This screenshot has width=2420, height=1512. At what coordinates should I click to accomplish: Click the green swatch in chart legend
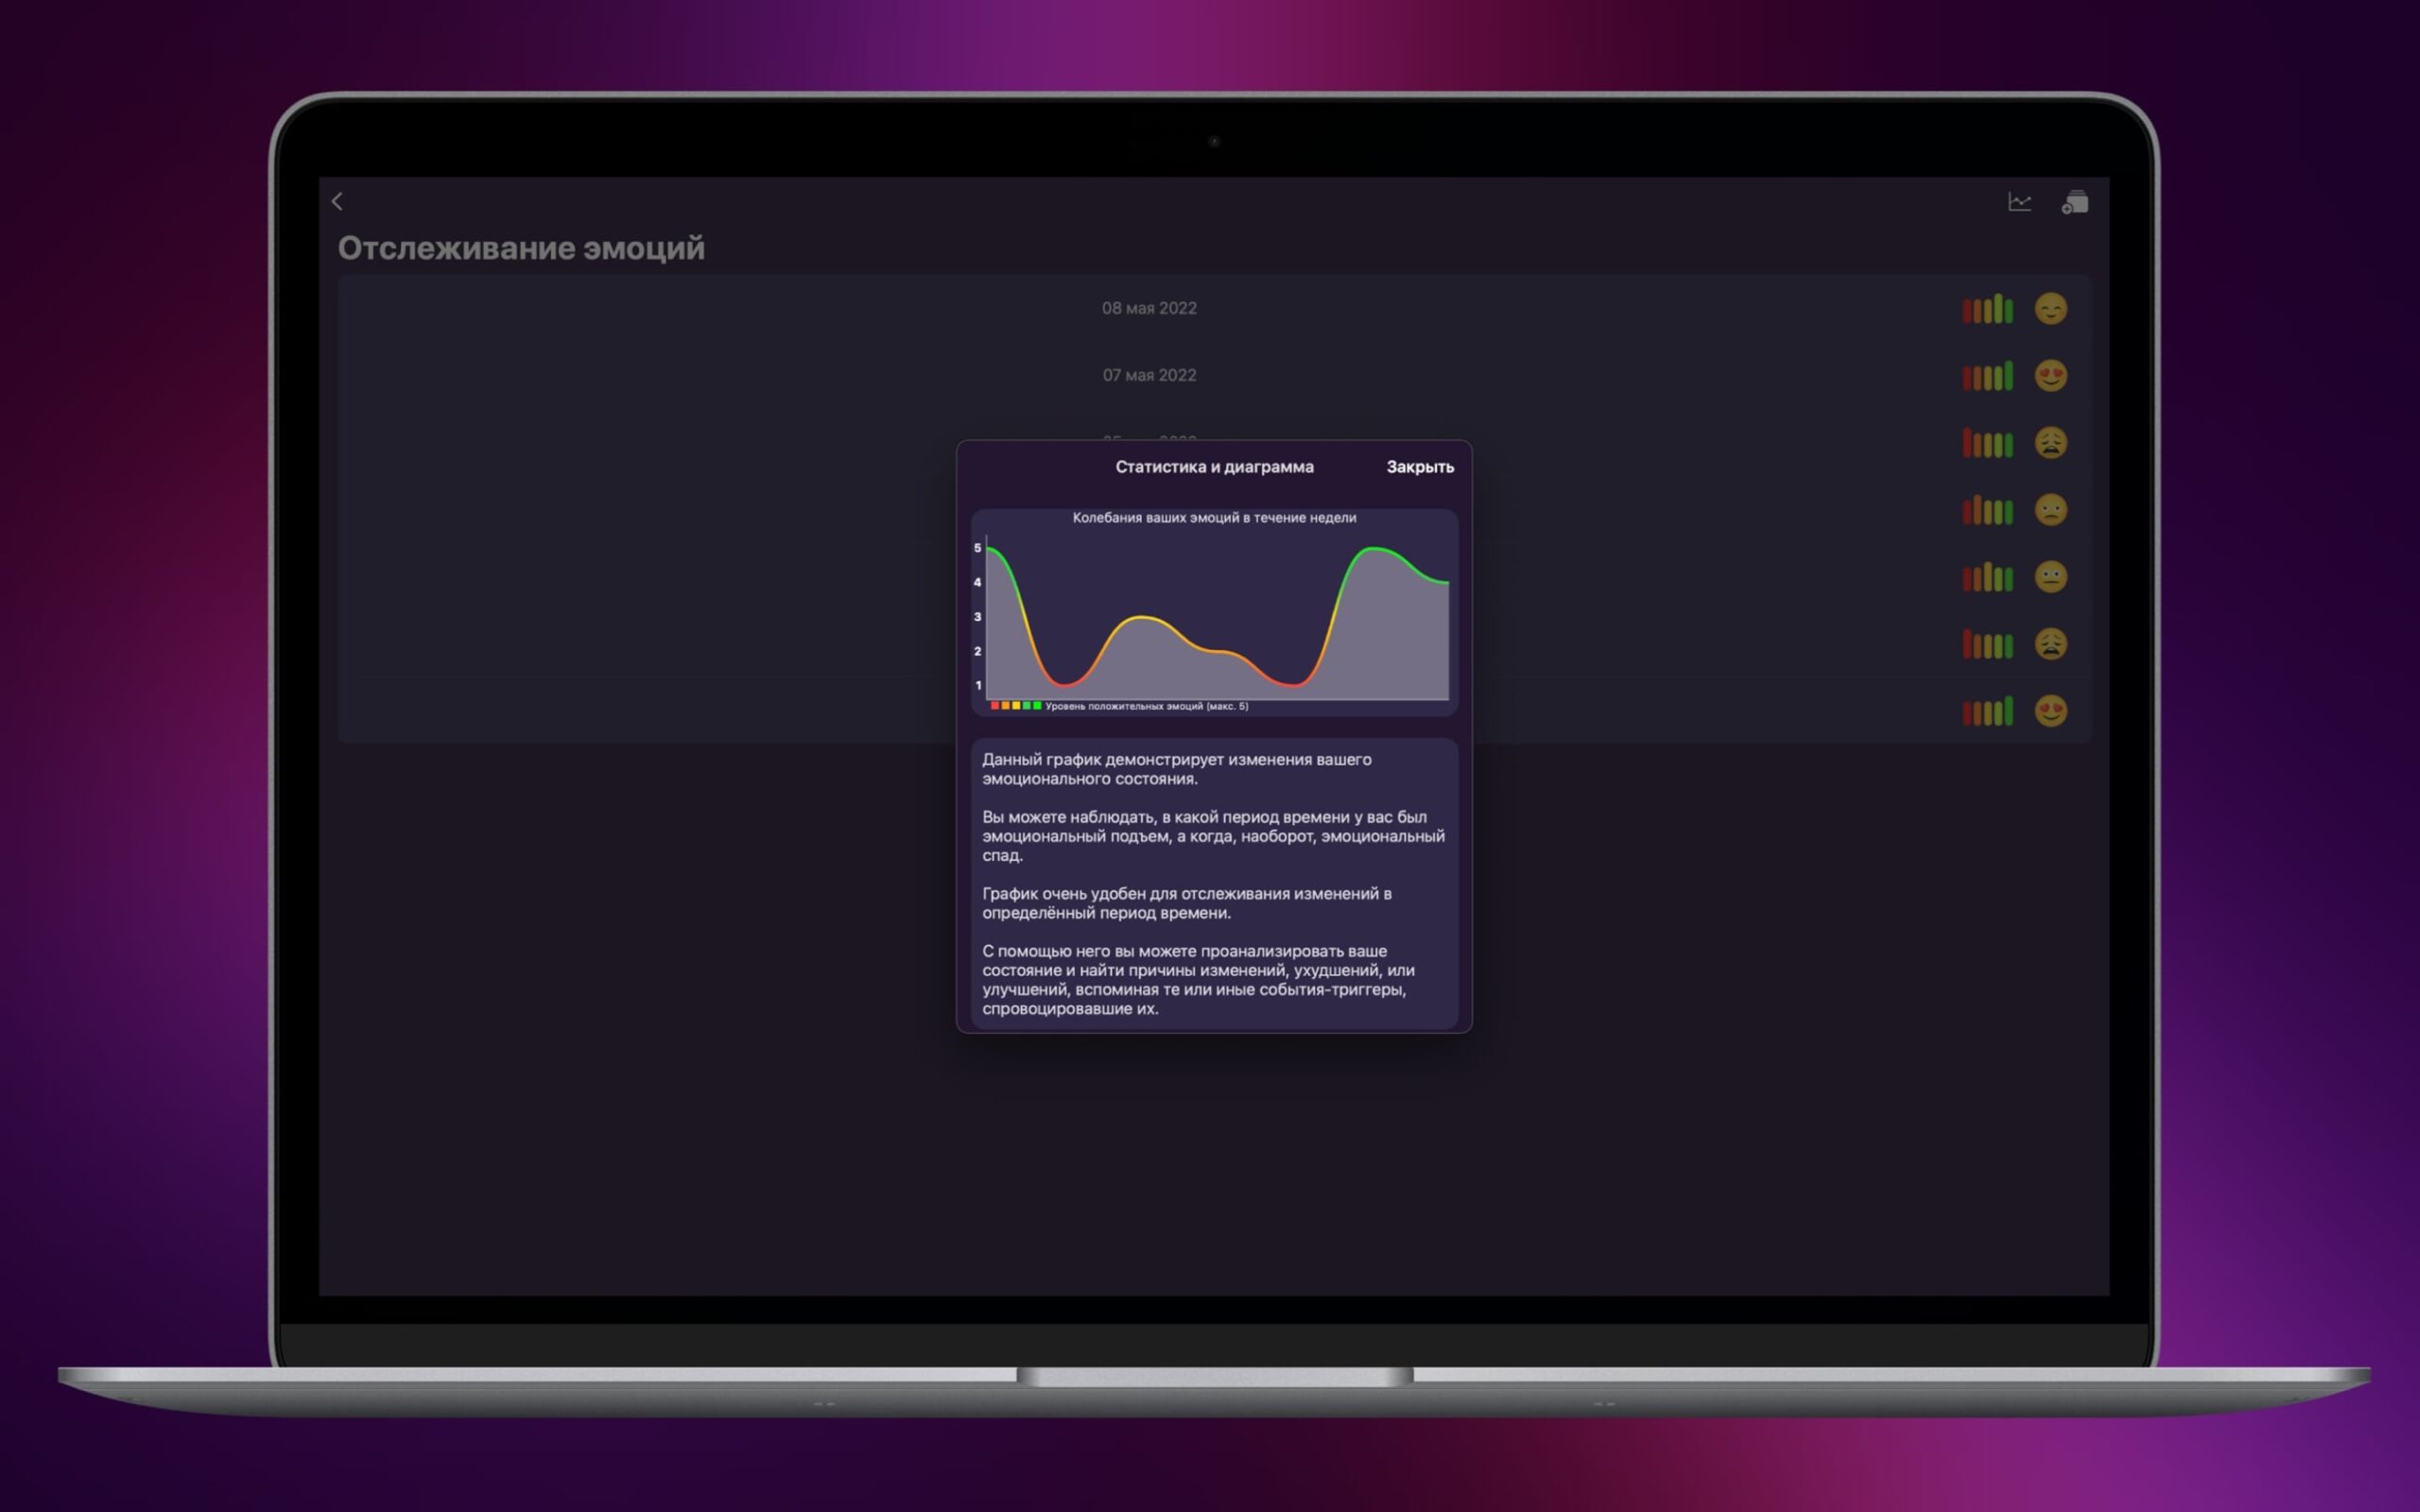[x=1037, y=706]
